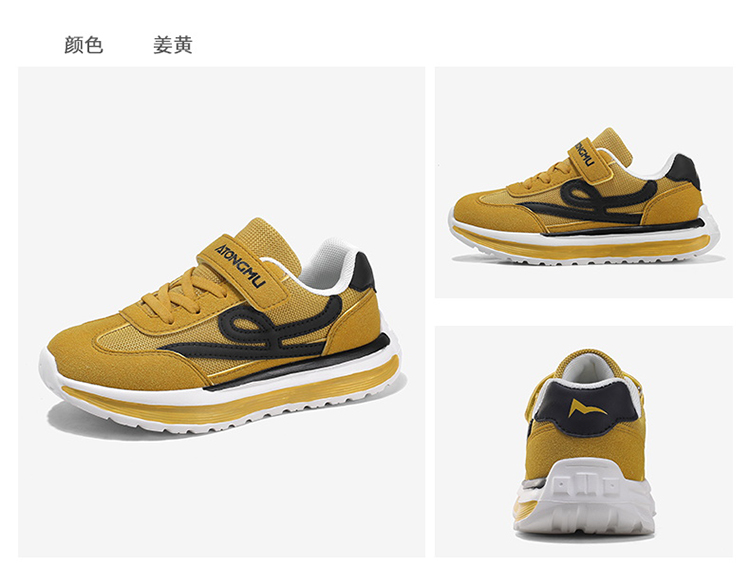This screenshot has width=750, height=569.
Task: Select the 姜黄 color name
Action: (173, 45)
